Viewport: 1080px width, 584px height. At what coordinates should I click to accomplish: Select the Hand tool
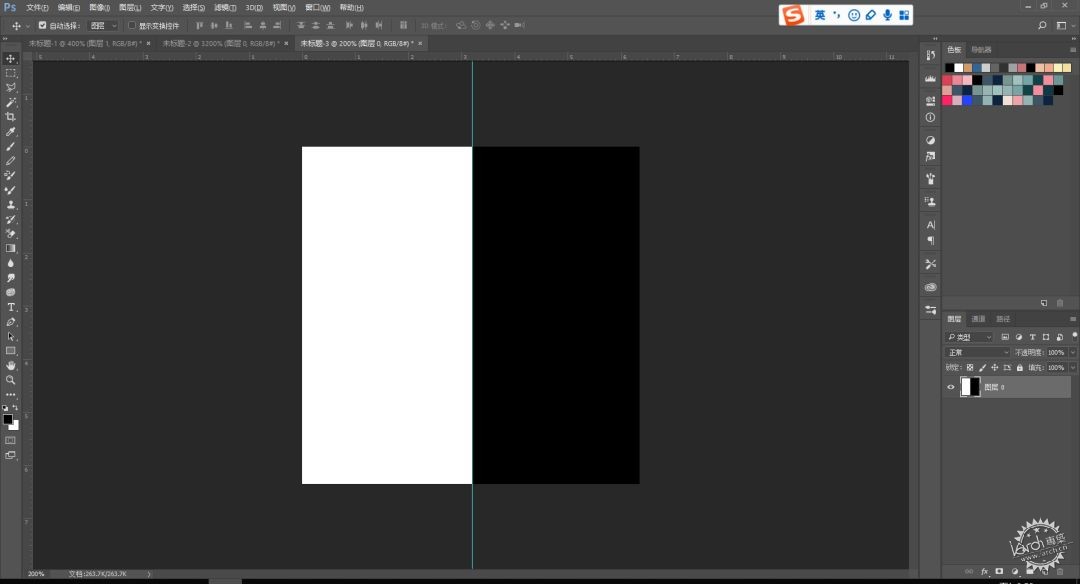[x=10, y=365]
